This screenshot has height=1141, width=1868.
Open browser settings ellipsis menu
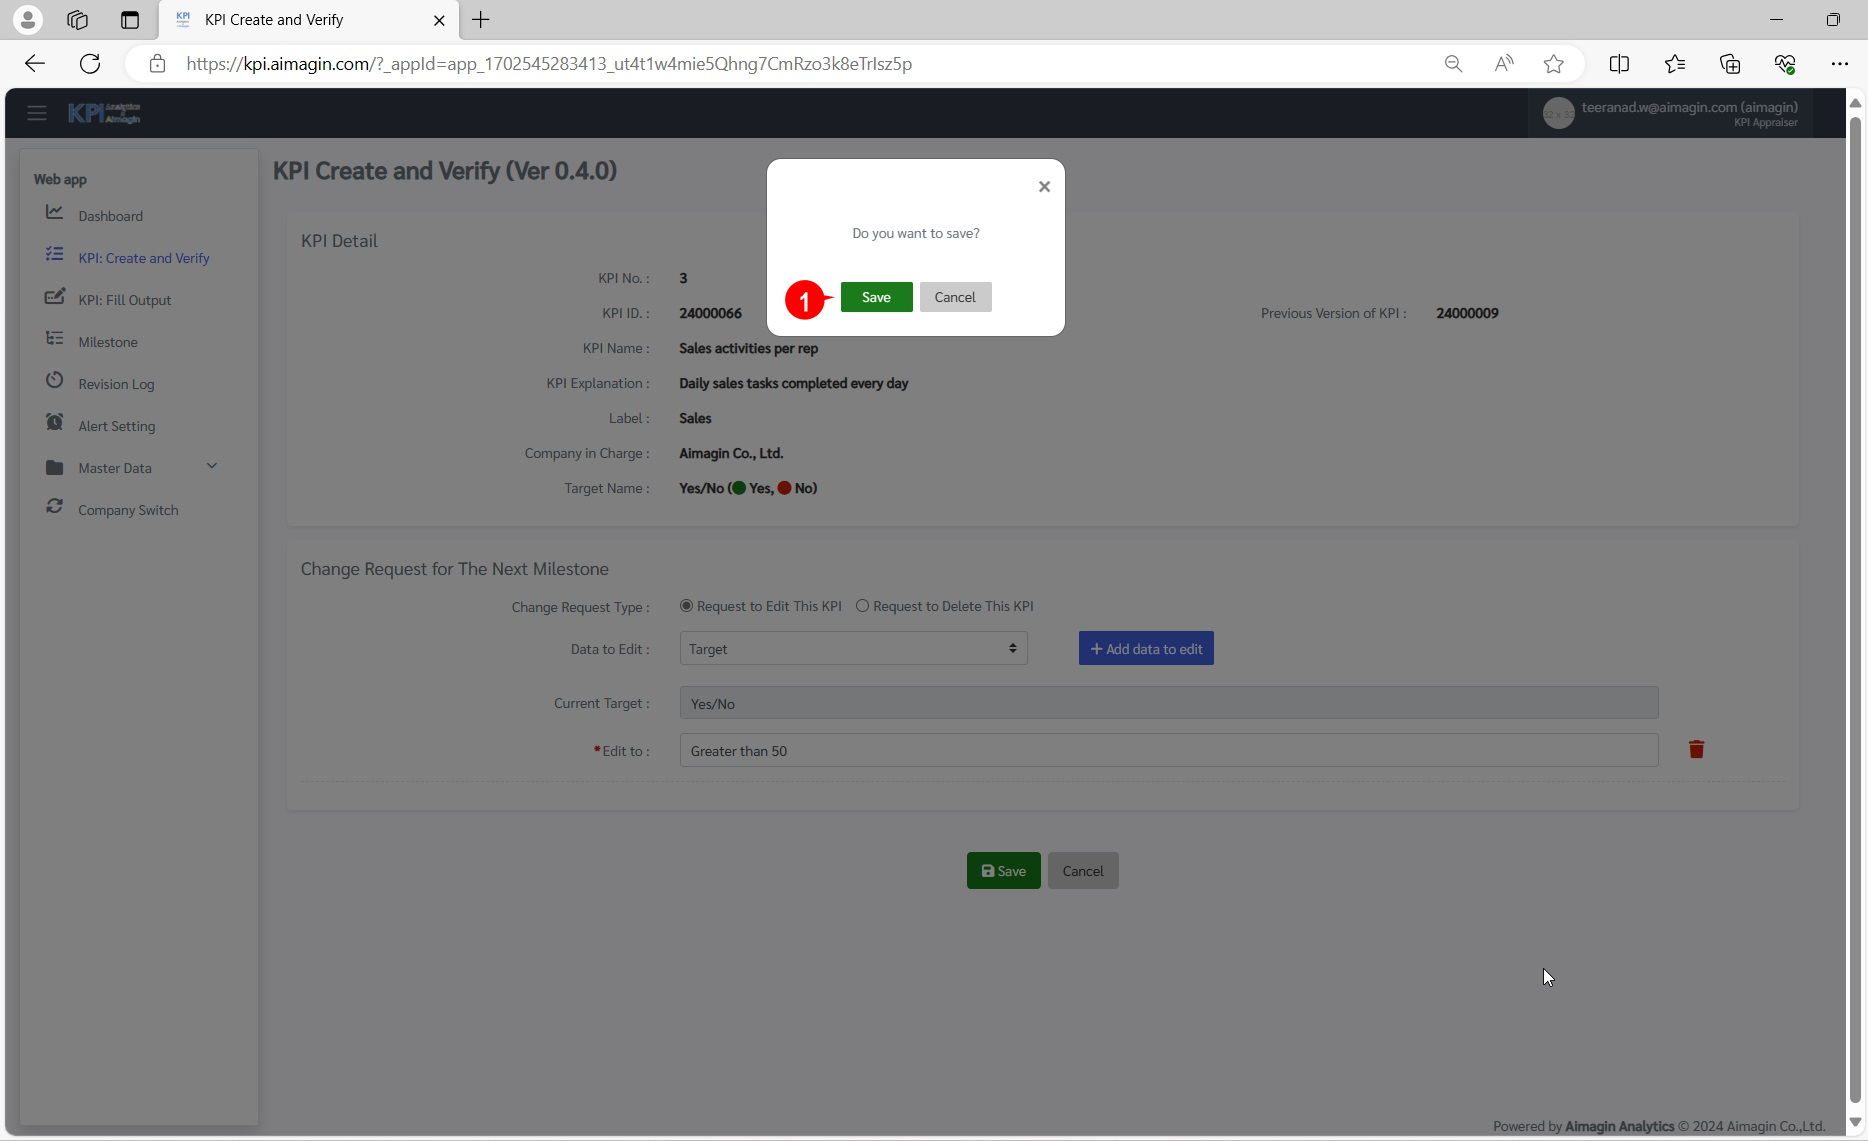pos(1839,64)
